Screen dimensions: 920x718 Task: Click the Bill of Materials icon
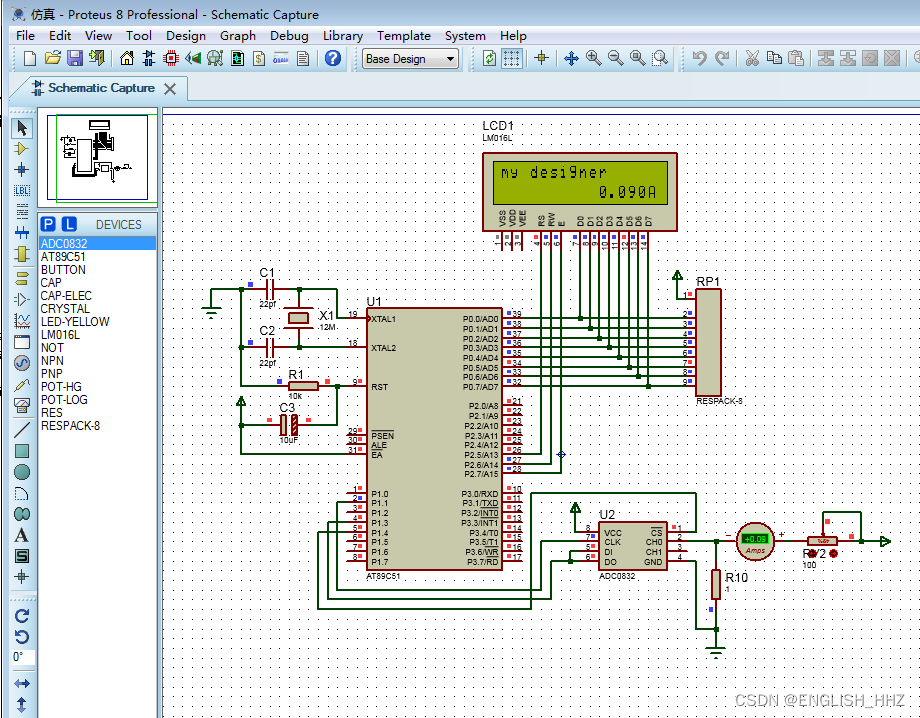(x=259, y=59)
